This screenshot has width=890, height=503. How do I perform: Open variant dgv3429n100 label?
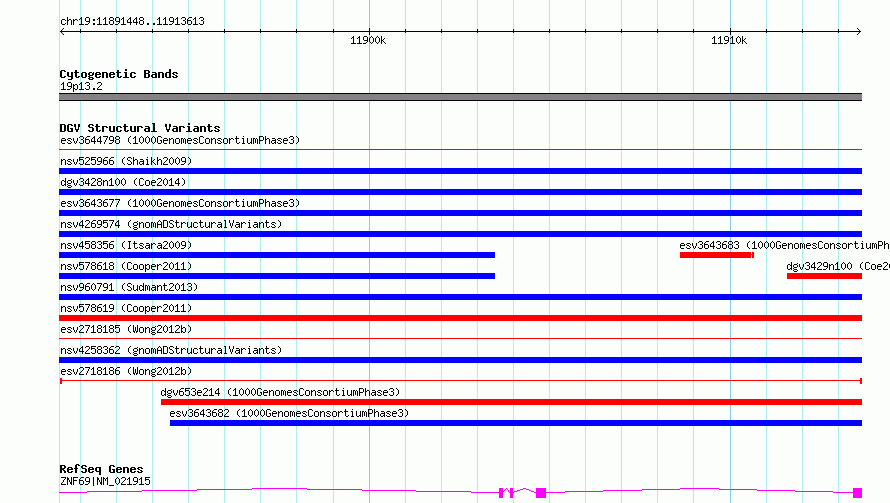click(838, 266)
